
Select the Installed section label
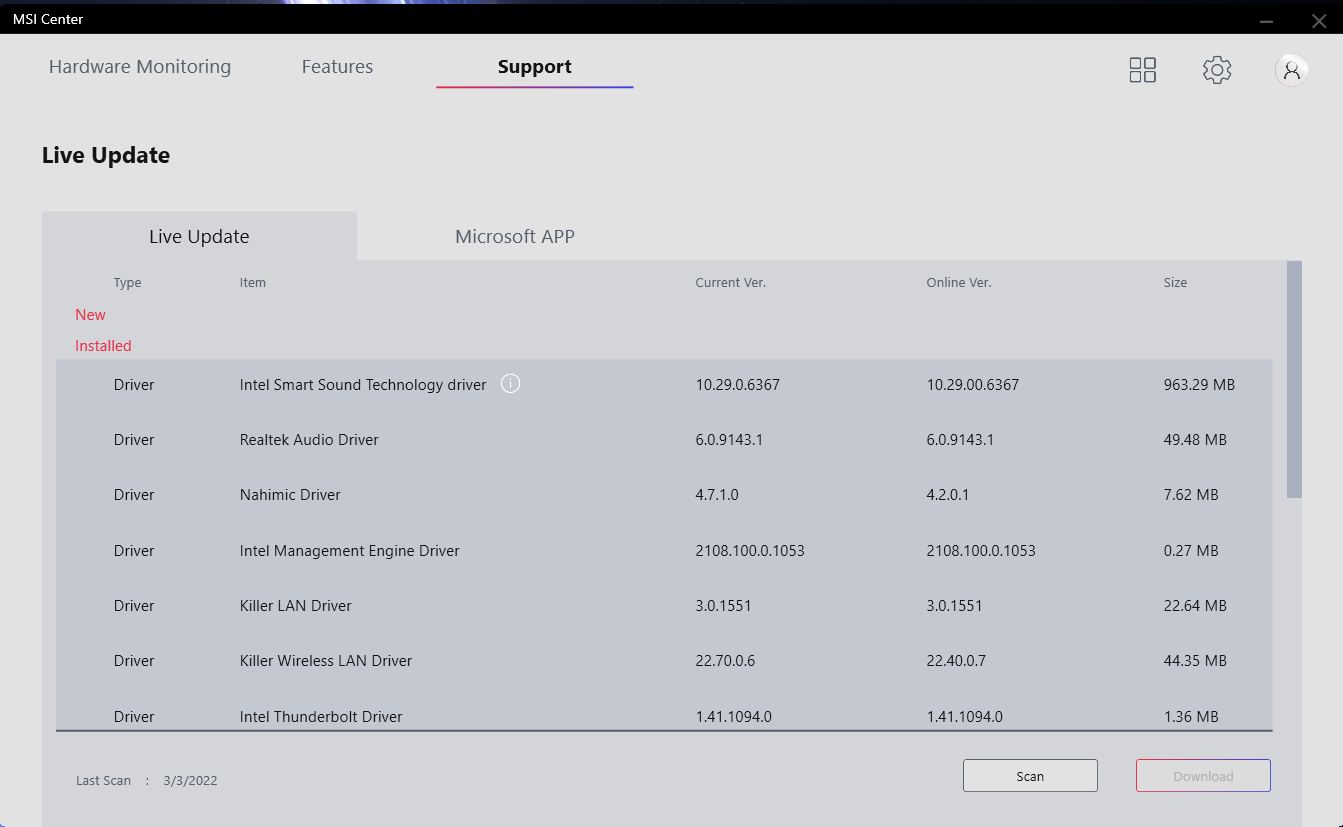[103, 345]
